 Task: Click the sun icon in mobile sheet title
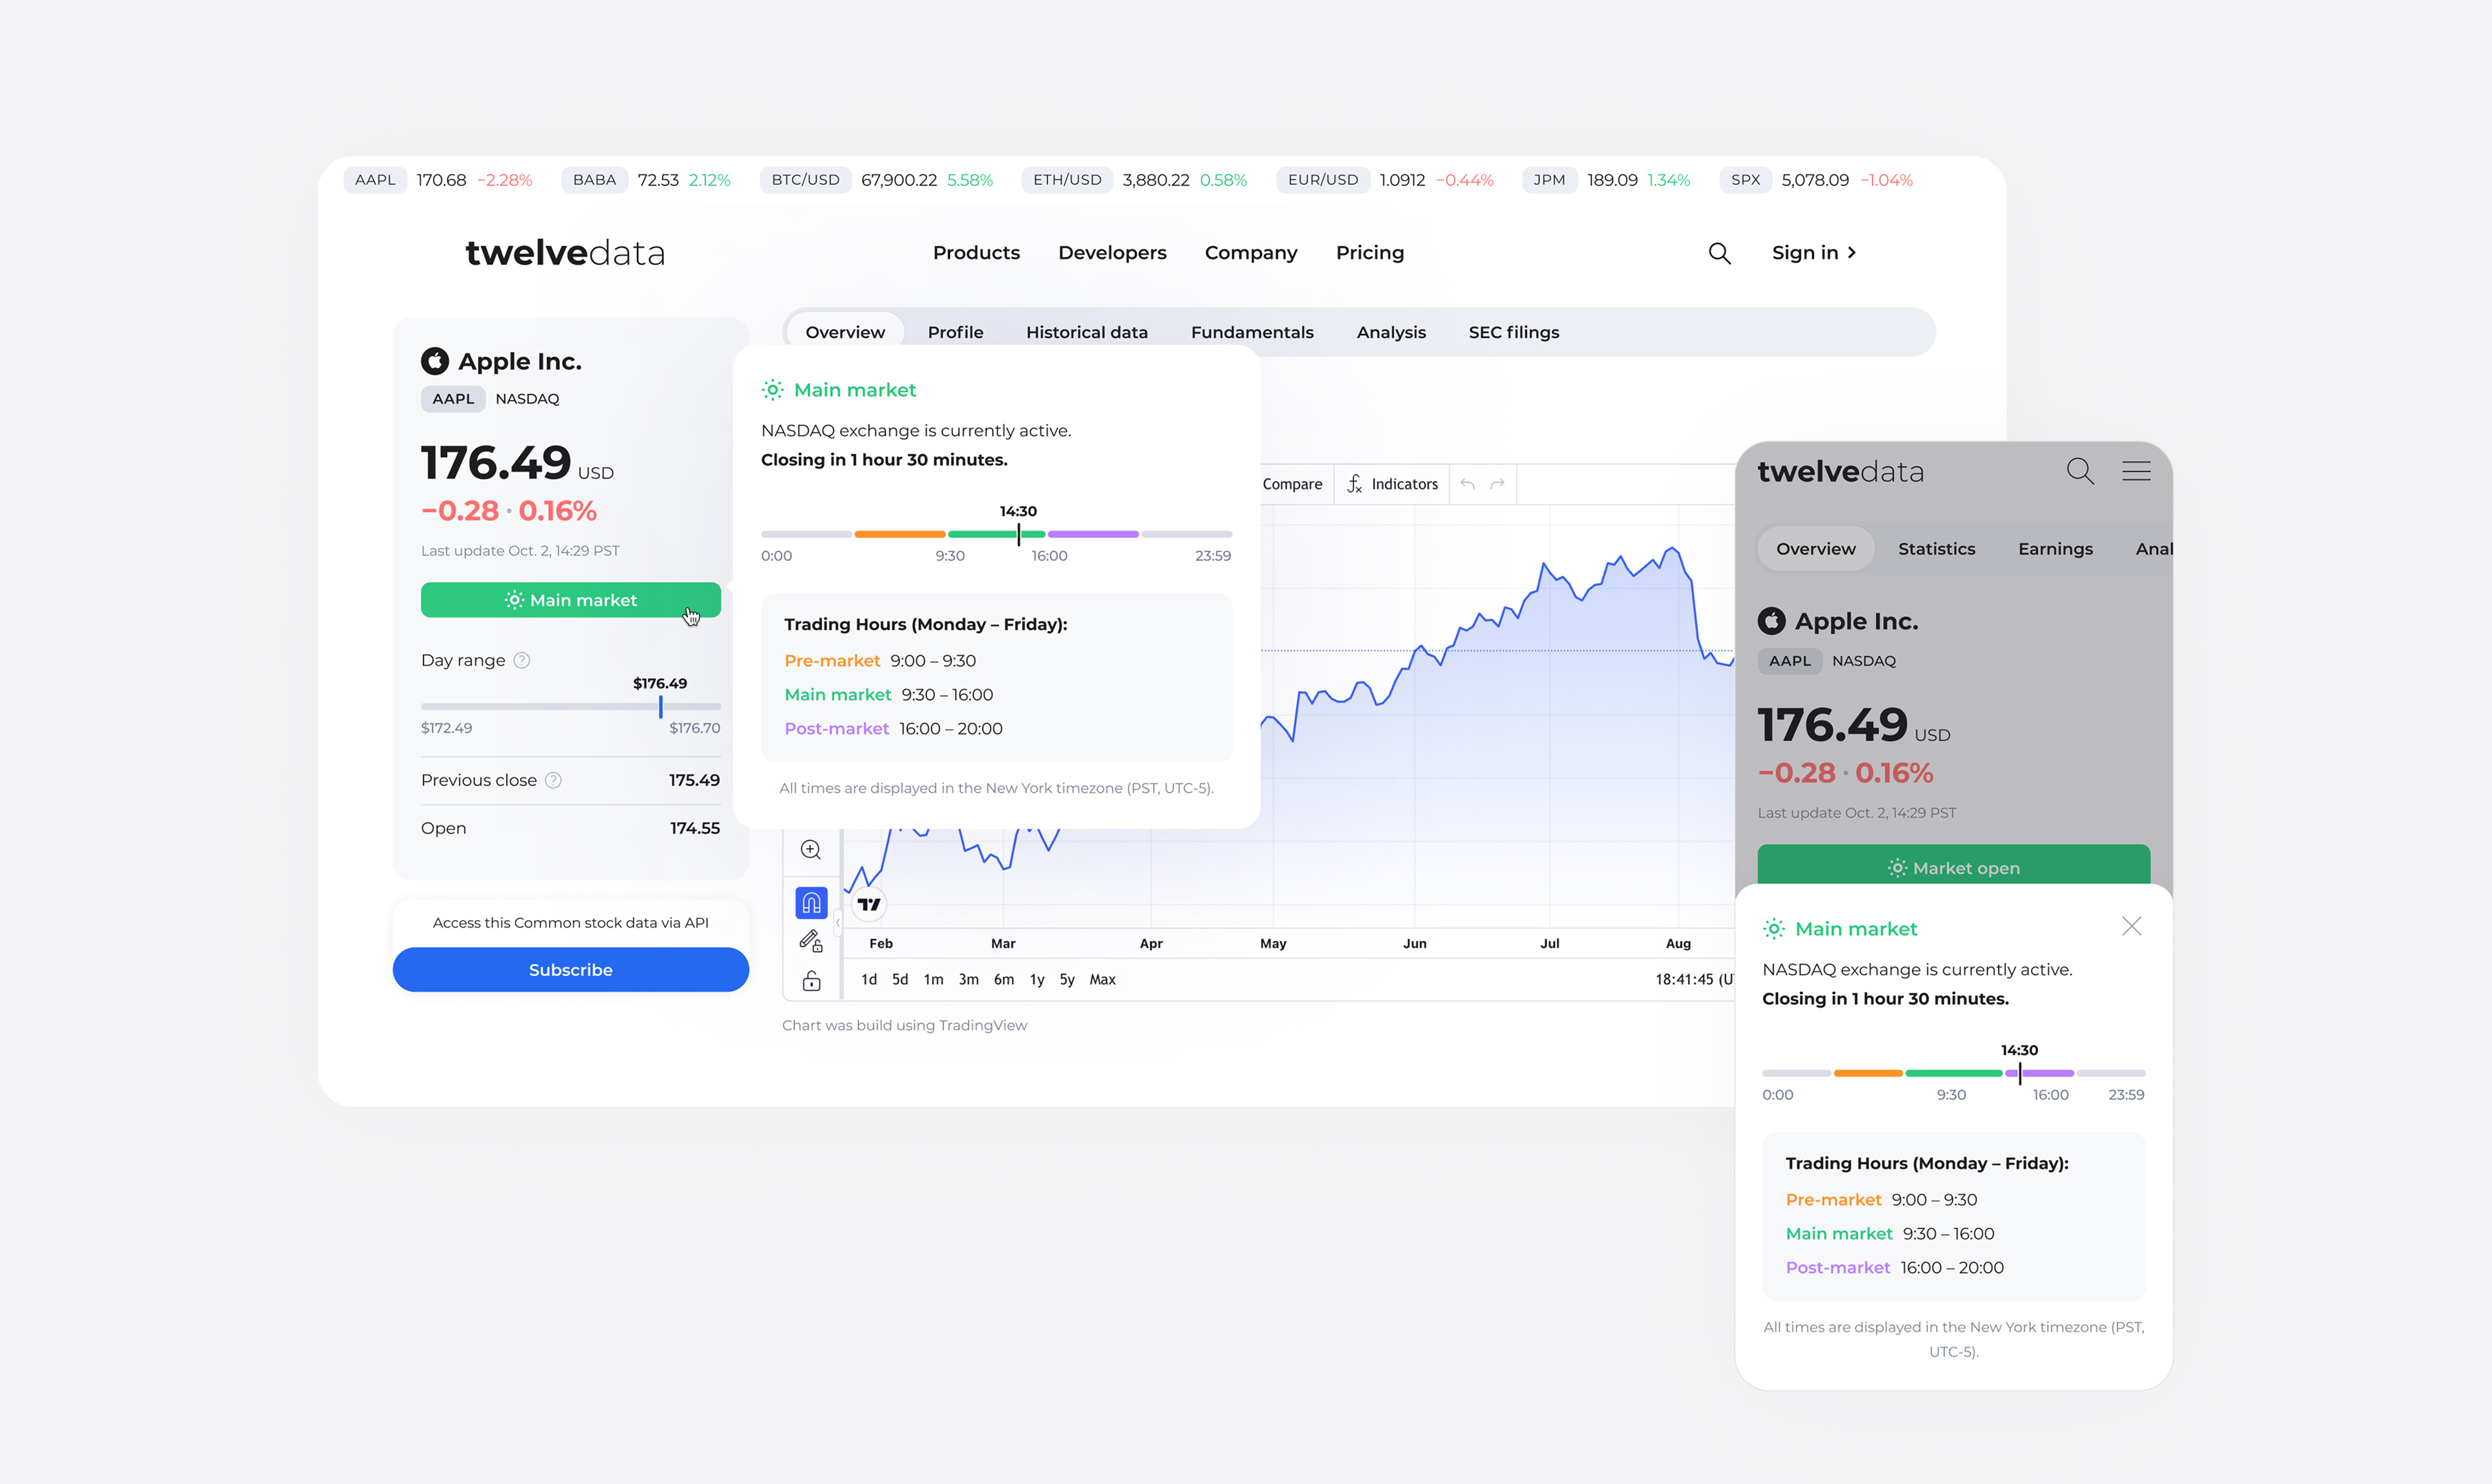click(1773, 929)
